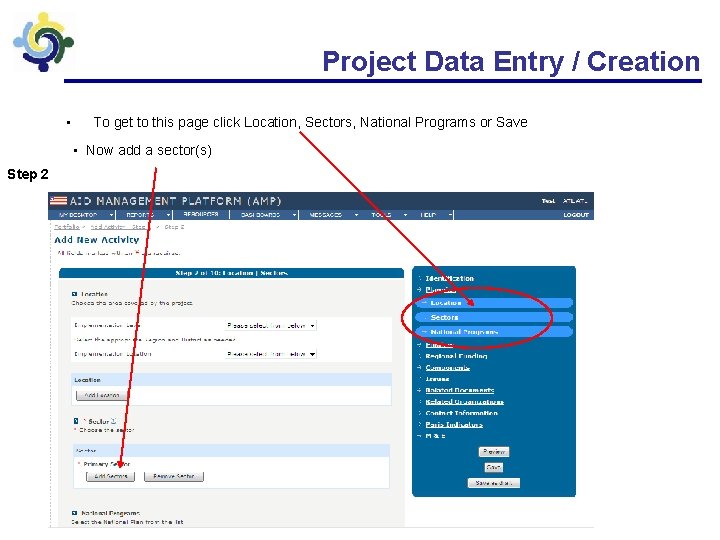Click the dropdown arrow beside REPORTS

(x=168, y=215)
